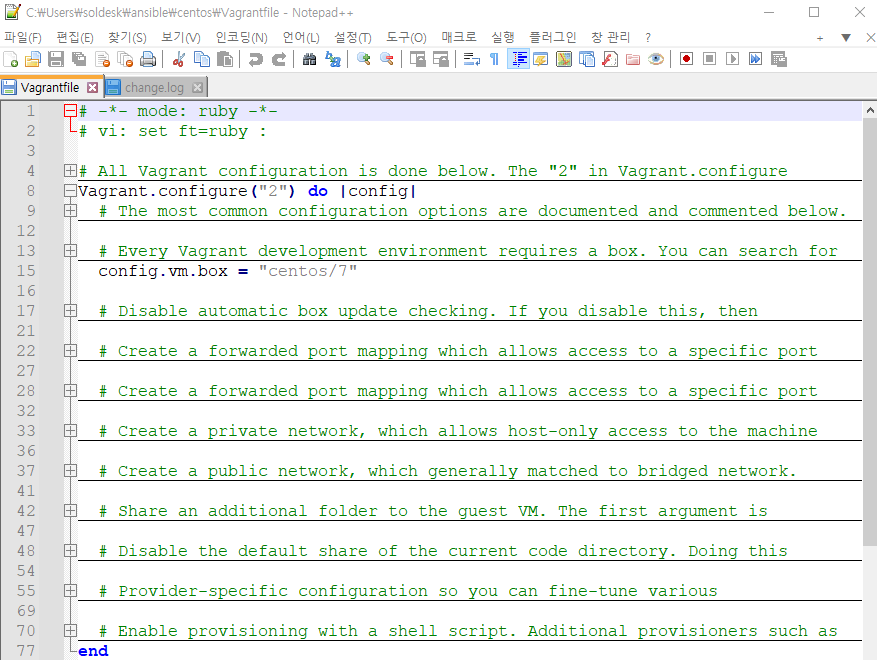Zoom out using the magnifier minus icon

(386, 59)
